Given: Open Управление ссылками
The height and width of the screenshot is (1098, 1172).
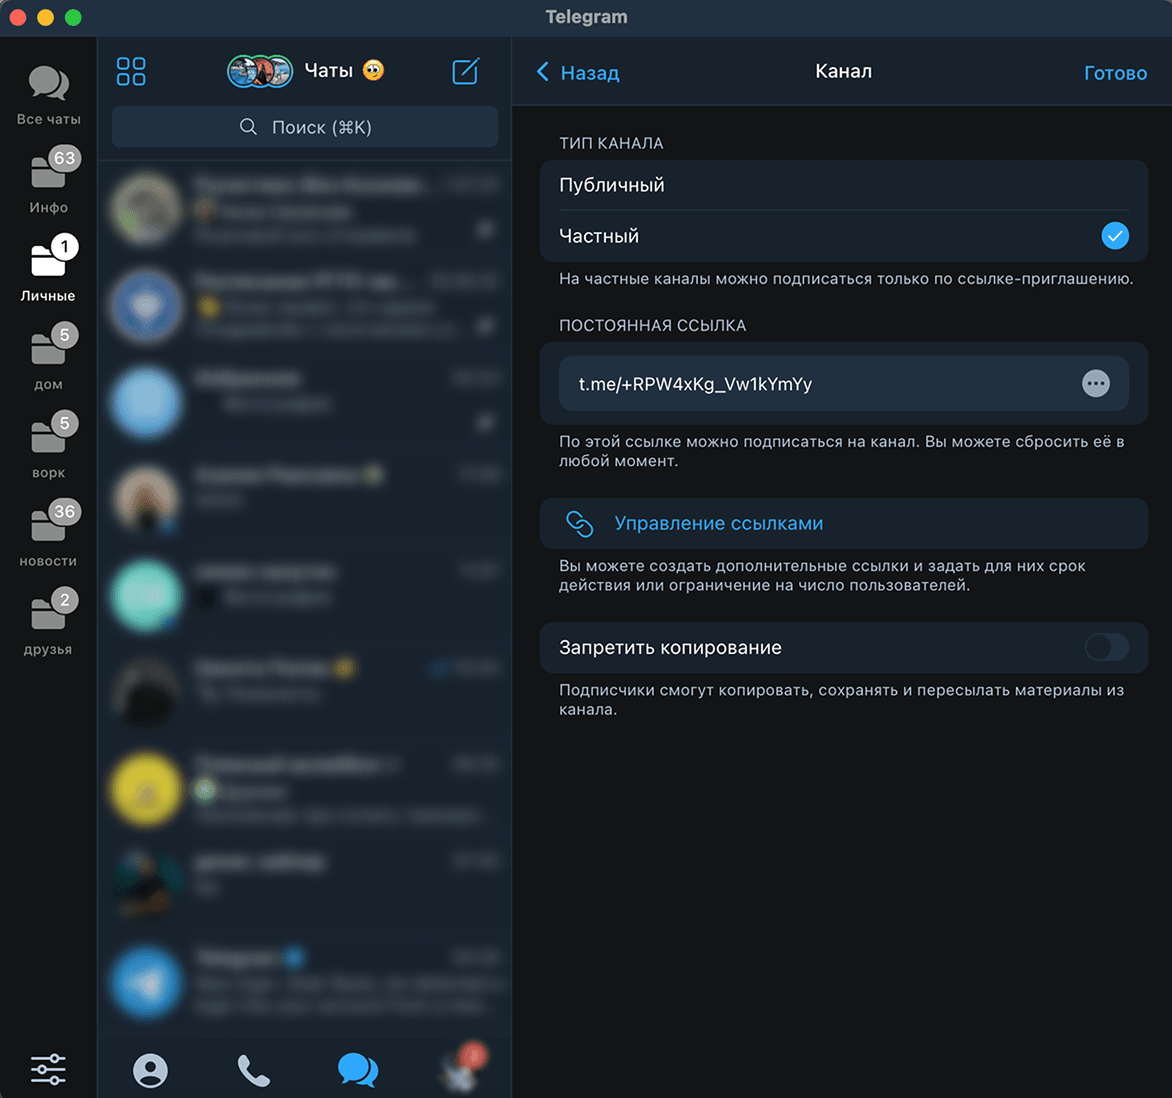Looking at the screenshot, I should (843, 523).
